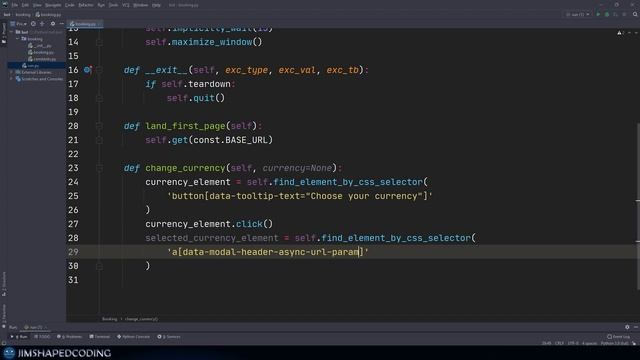Image resolution: width=640 pixels, height=360 pixels.
Task: Click change_currency() breadcrumb at editor bottom
Action: tap(141, 319)
